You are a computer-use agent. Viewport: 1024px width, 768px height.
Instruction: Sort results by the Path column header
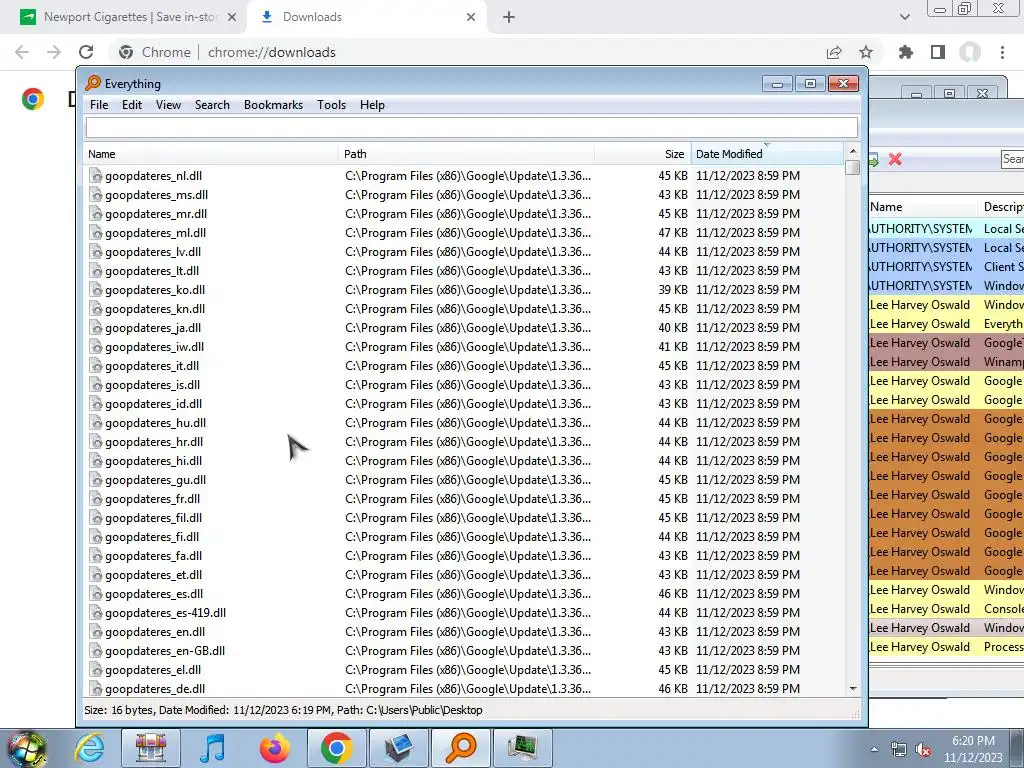point(466,153)
